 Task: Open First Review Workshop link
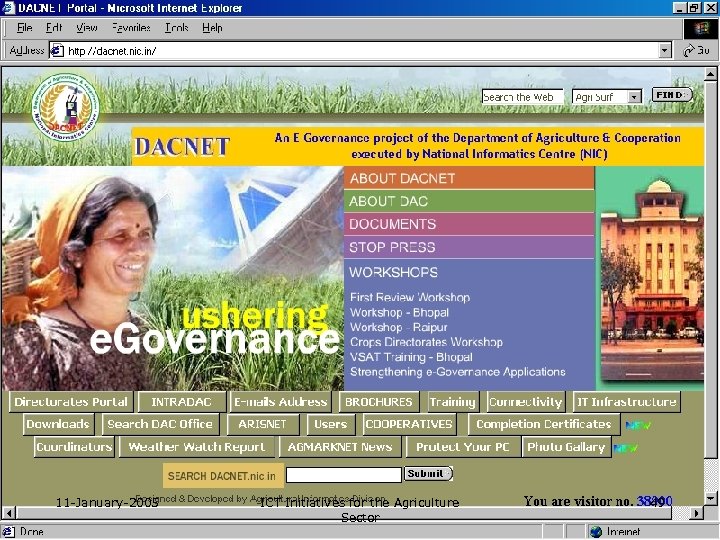tap(410, 298)
